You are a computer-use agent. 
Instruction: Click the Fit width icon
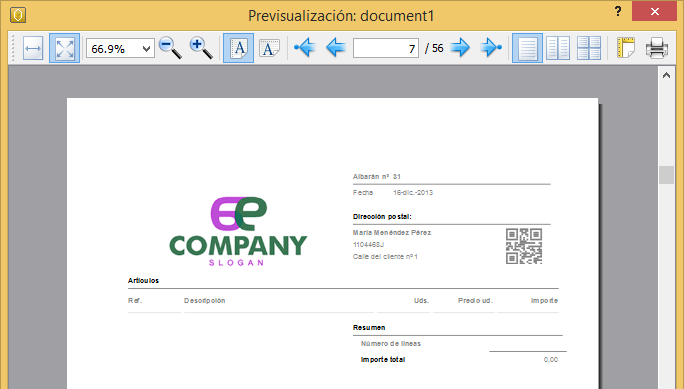pos(33,48)
